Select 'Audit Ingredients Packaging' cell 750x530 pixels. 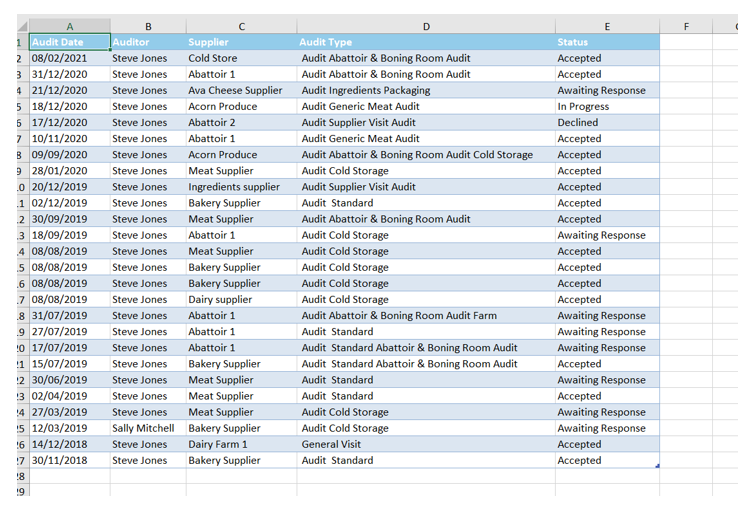[x=426, y=90]
